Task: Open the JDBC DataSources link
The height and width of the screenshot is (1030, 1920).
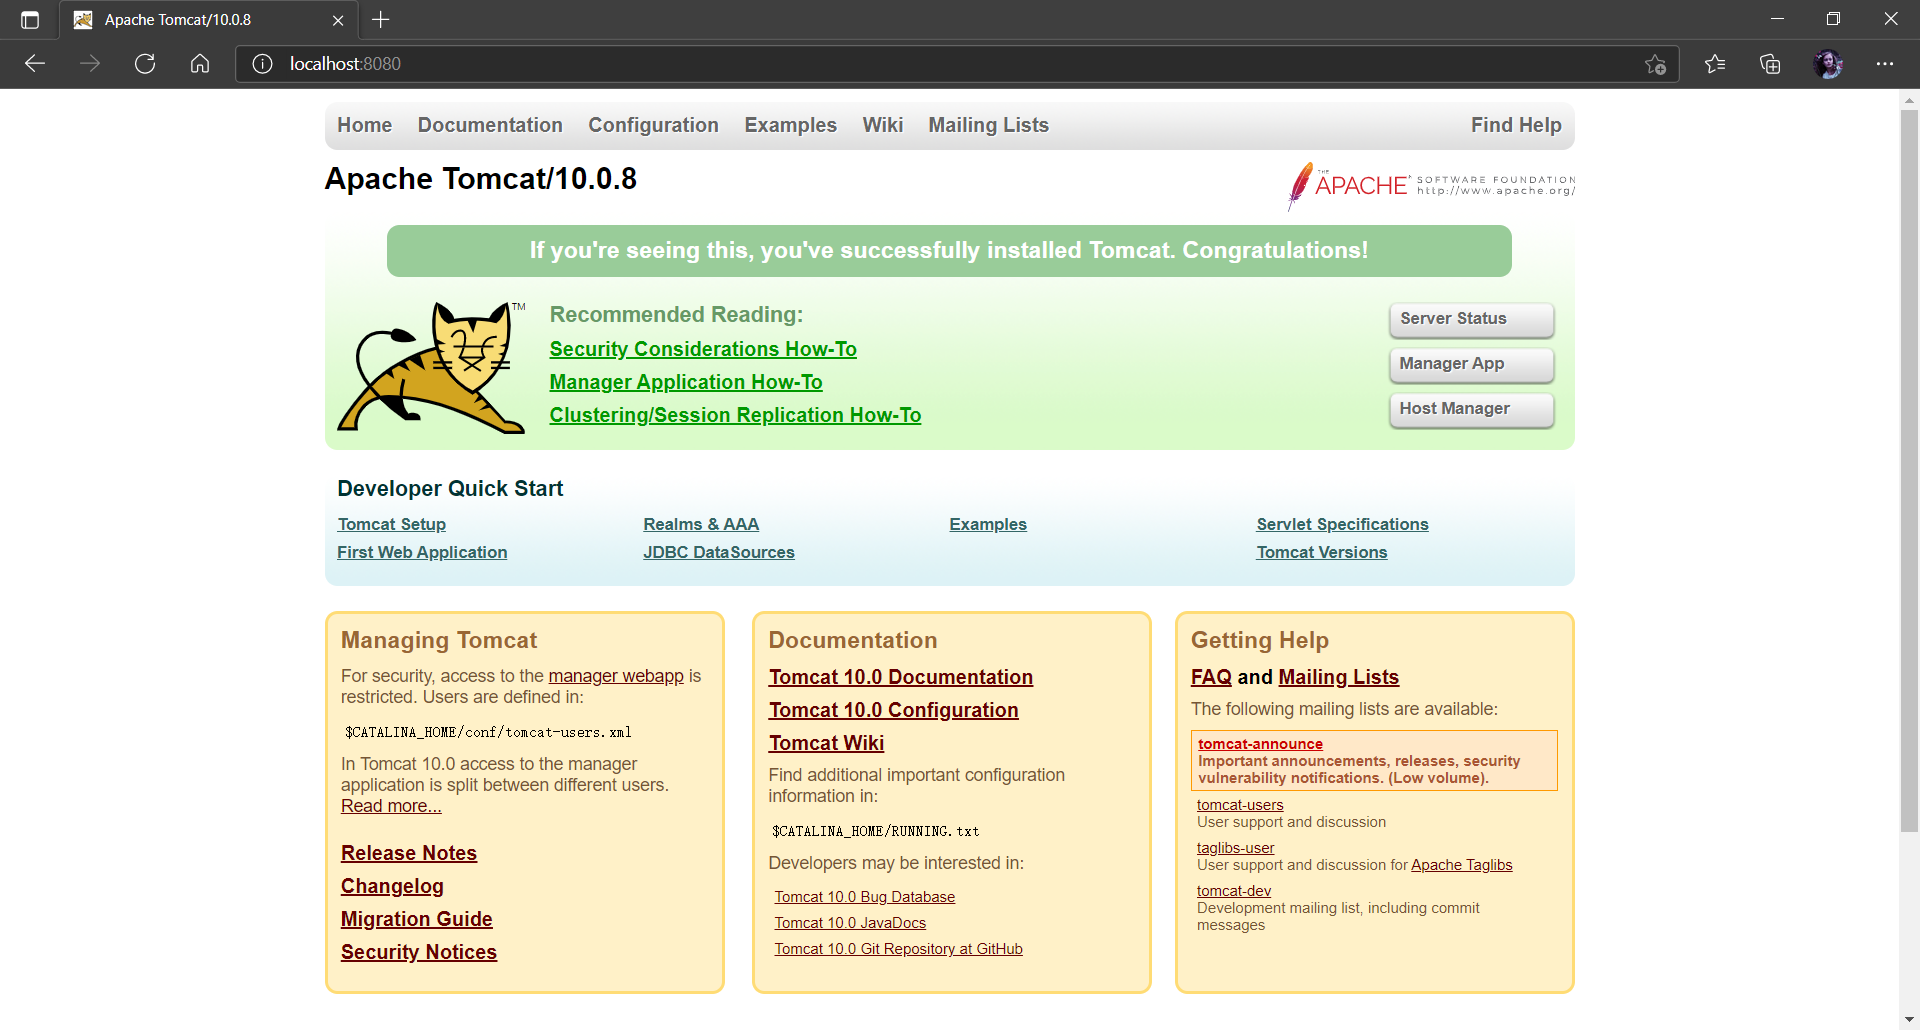Action: point(719,552)
